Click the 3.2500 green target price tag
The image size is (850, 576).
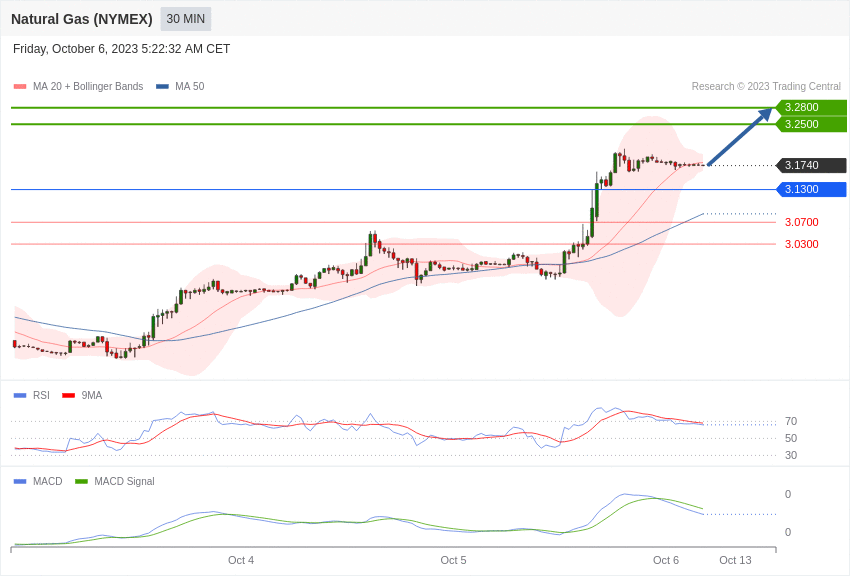811,124
